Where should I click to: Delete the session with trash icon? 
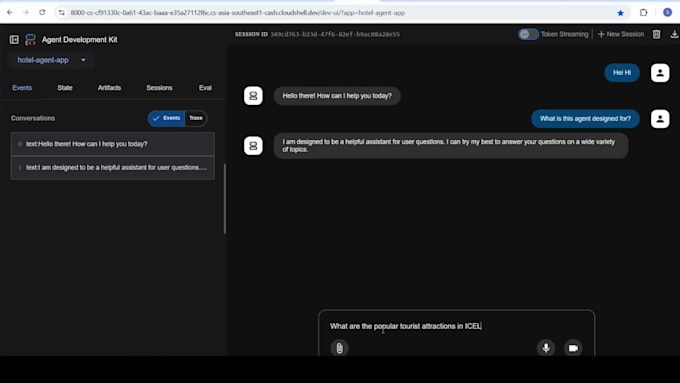pos(657,34)
